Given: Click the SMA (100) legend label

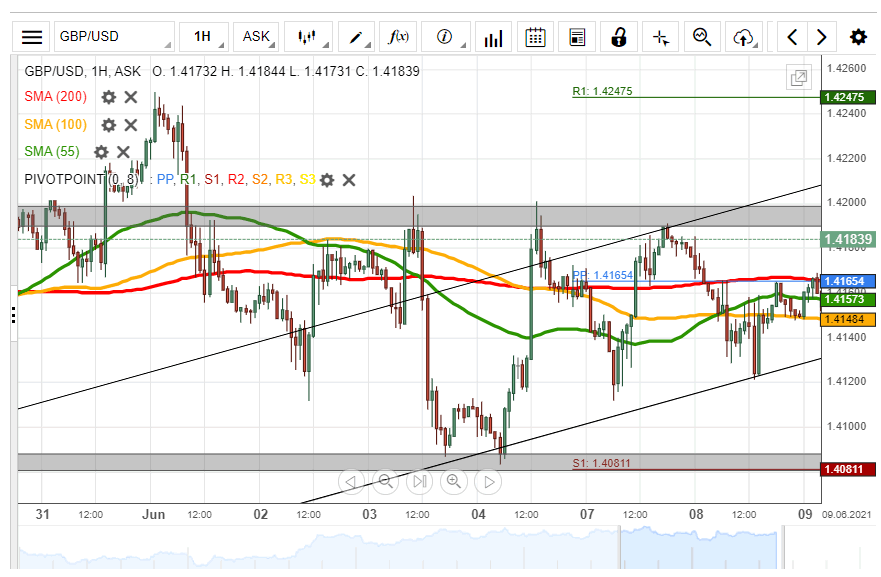Looking at the screenshot, I should click(x=56, y=124).
